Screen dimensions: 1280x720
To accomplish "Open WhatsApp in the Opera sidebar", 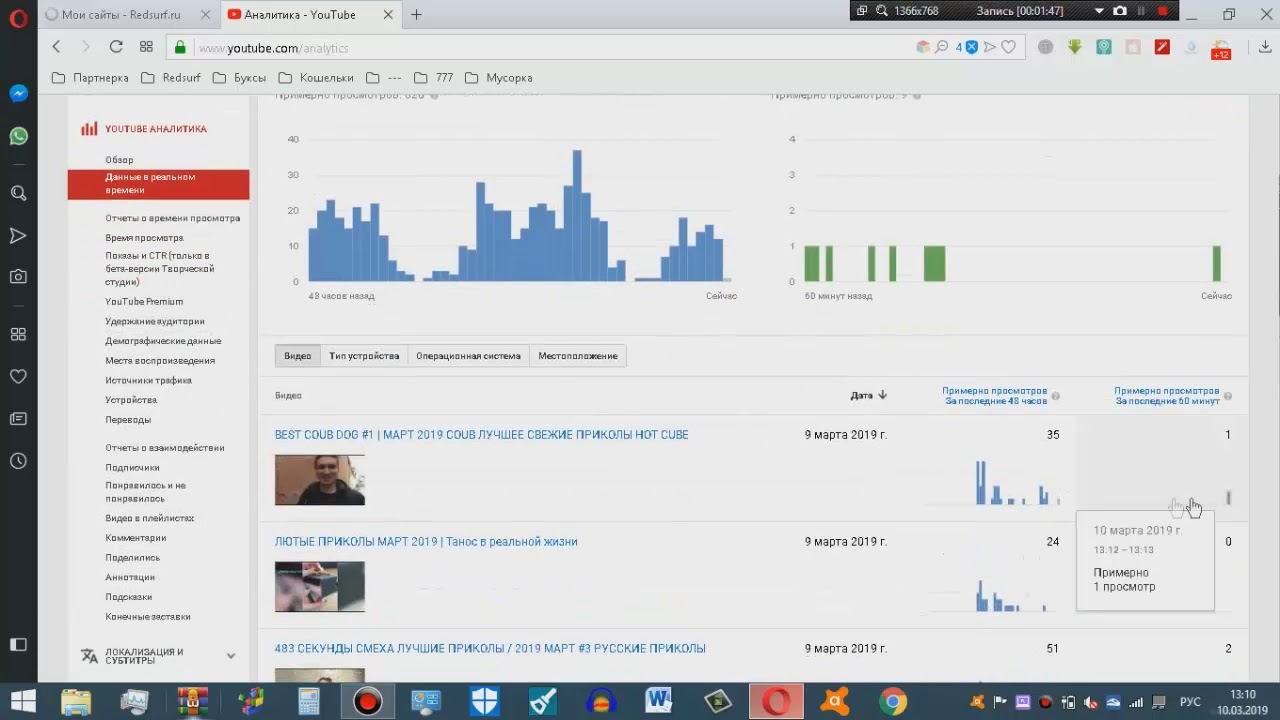I will 18,136.
